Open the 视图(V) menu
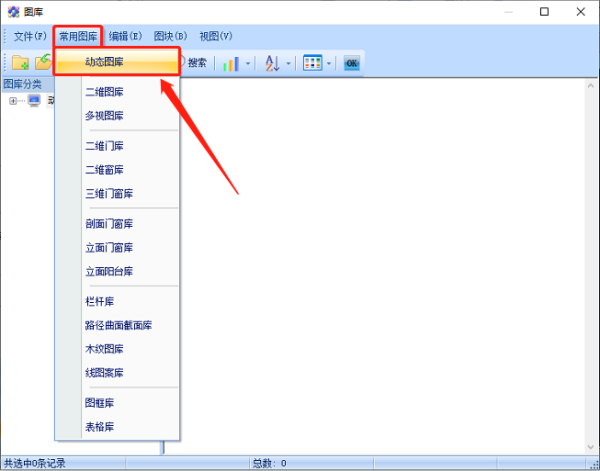Screen dimensions: 600x471 point(216,36)
